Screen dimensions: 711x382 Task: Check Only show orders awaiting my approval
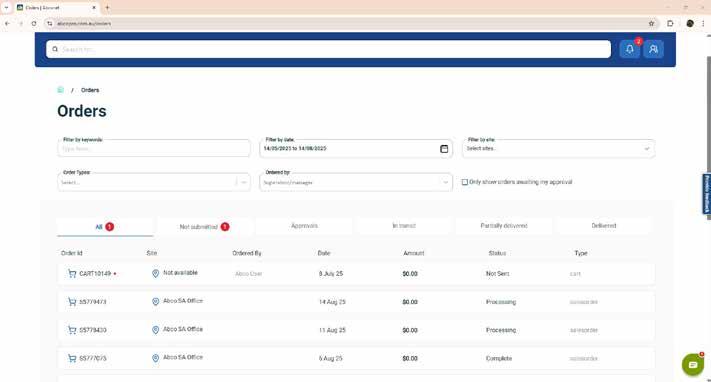[x=465, y=182]
